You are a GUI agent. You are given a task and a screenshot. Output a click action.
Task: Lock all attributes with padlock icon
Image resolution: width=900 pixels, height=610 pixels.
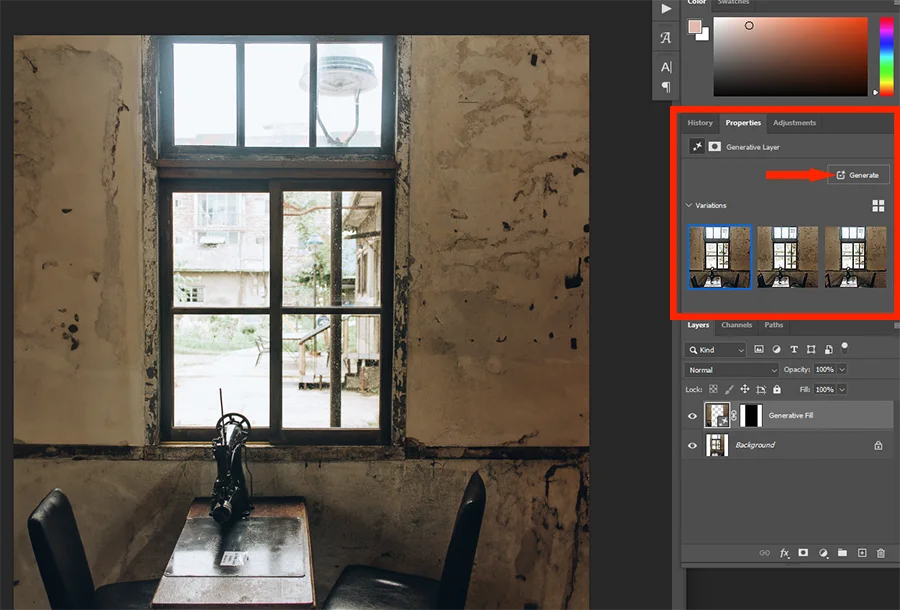click(x=777, y=389)
